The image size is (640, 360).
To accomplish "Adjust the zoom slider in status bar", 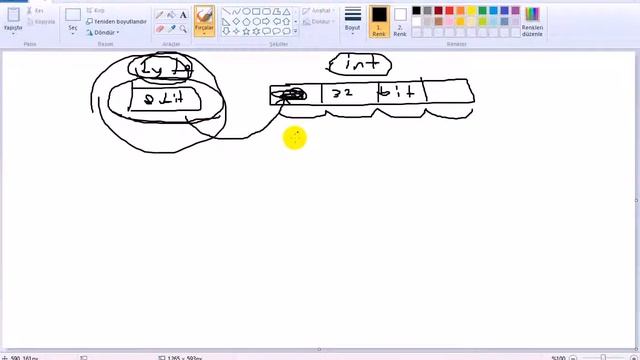I will [x=603, y=358].
